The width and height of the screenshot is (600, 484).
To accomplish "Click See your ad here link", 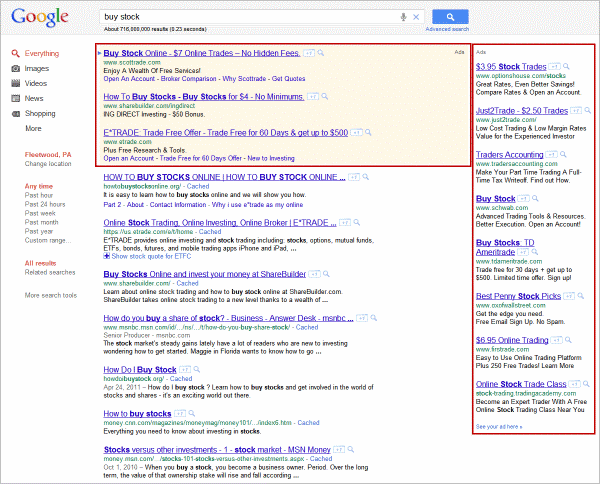I will point(499,427).
